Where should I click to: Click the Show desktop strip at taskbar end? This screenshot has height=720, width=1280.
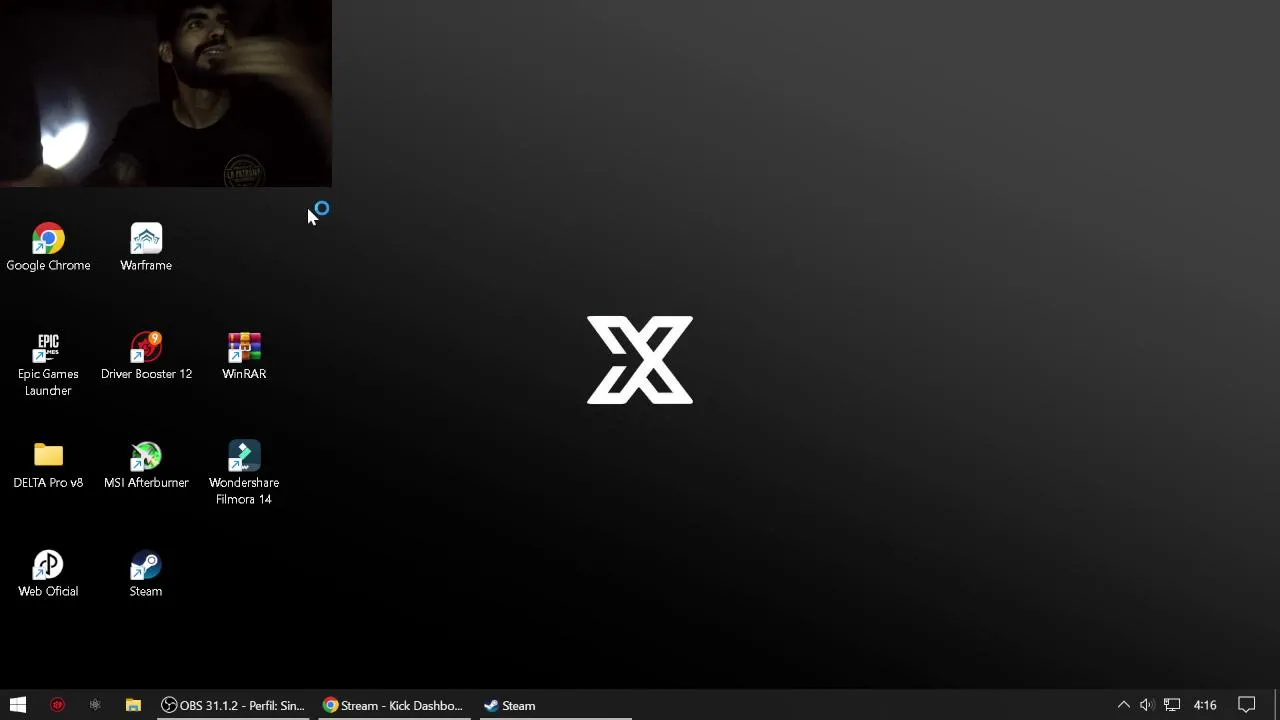pyautogui.click(x=1276, y=705)
